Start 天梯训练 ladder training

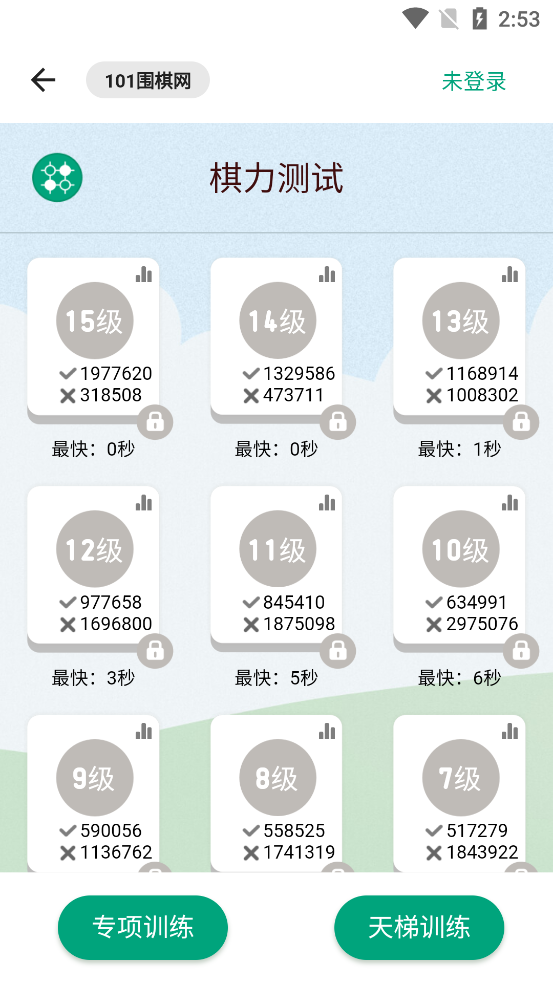point(419,927)
